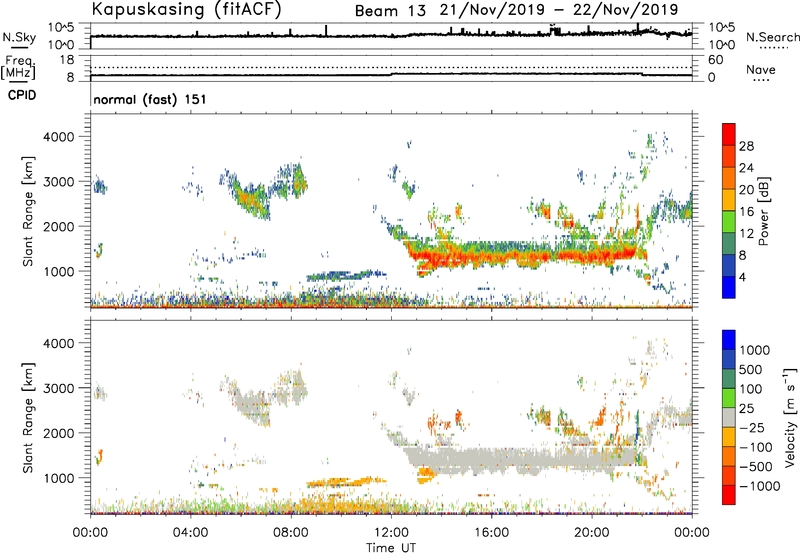Click the "20:00" time axis label
This screenshot has height=554, width=800.
coord(592,533)
